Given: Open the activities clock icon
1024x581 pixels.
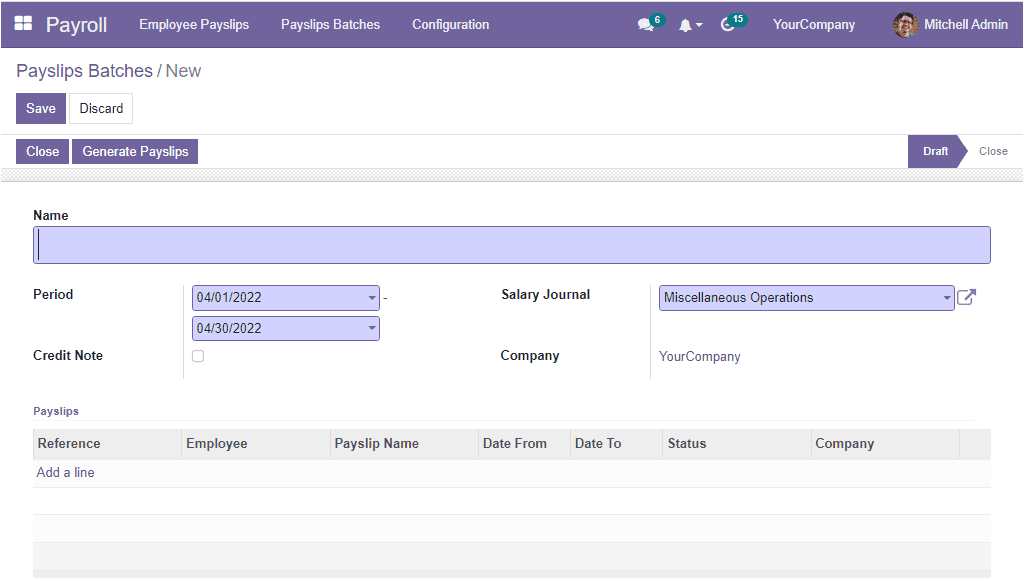Looking at the screenshot, I should tap(728, 25).
